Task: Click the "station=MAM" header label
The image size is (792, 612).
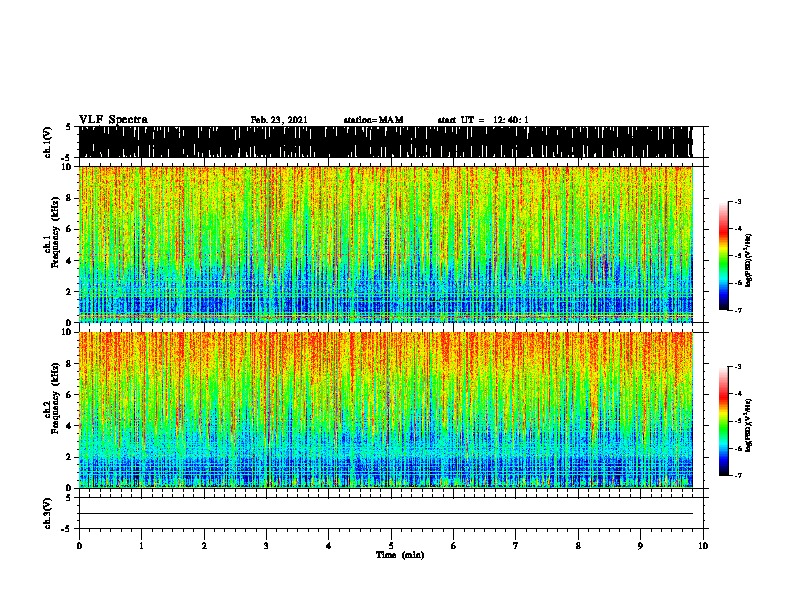Action: point(373,120)
